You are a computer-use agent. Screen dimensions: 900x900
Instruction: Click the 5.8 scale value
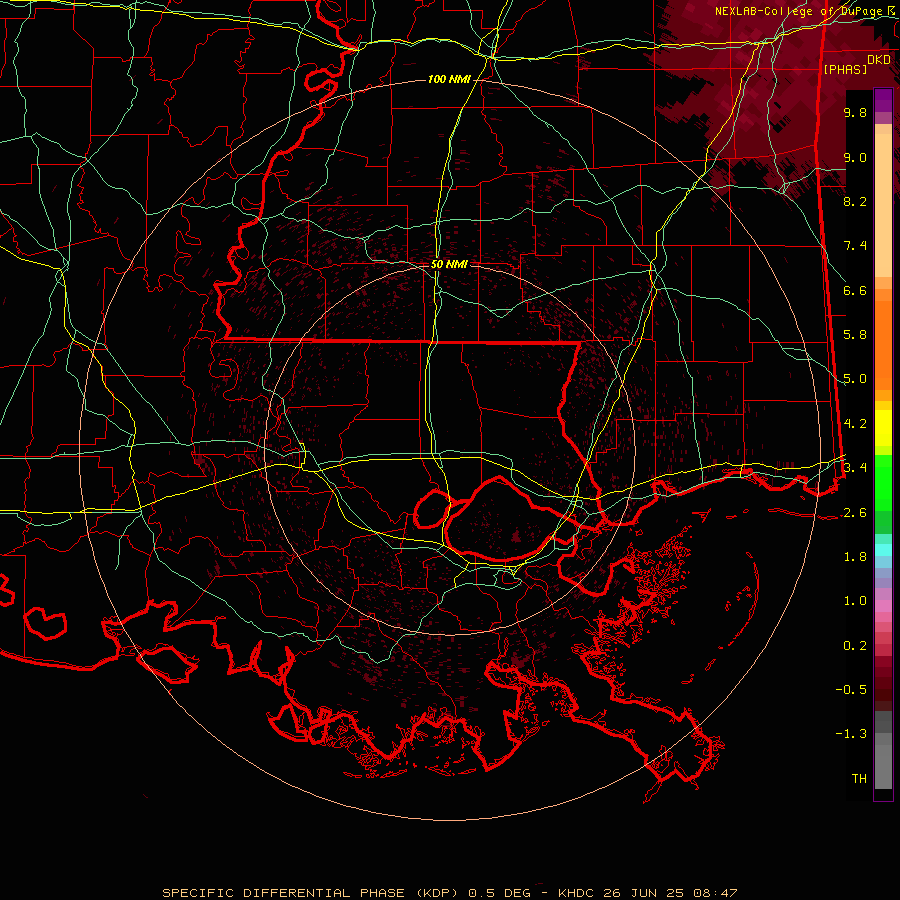click(855, 335)
